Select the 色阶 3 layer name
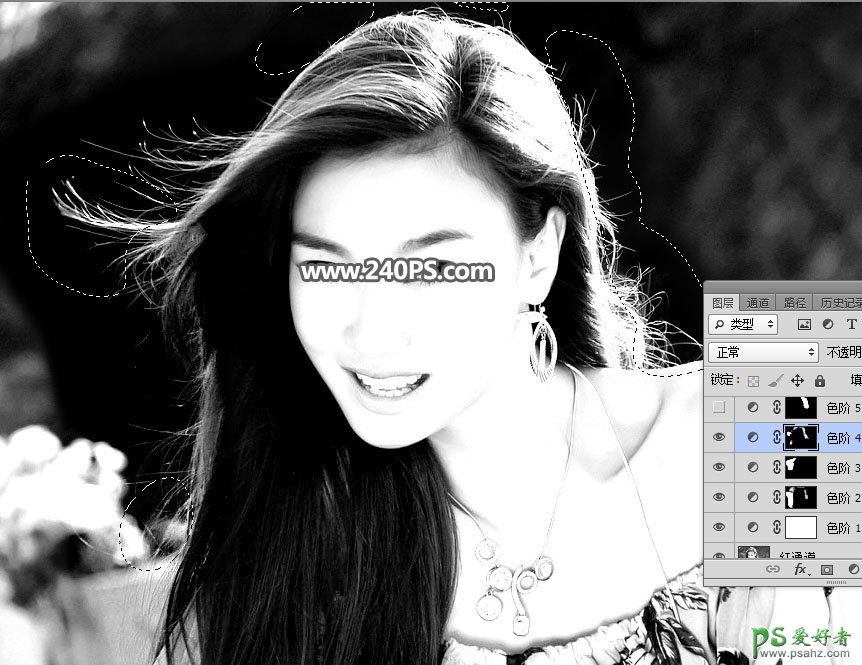The height and width of the screenshot is (665, 862). click(844, 468)
